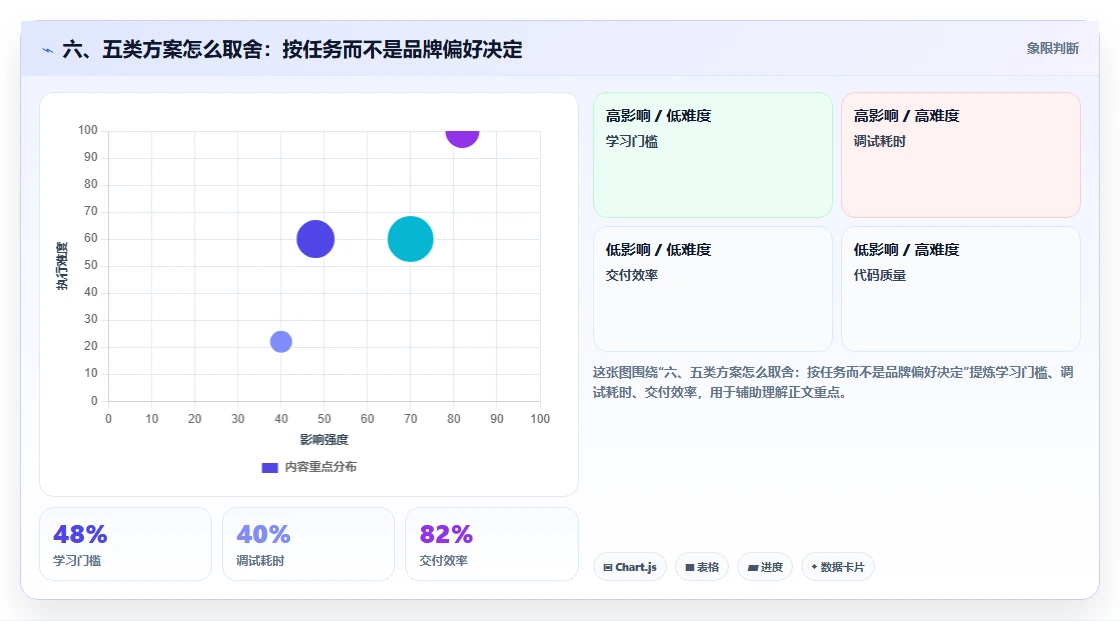This screenshot has width=1120, height=621.
Task: Click 学习门槛 text in the green card
Action: [631, 141]
